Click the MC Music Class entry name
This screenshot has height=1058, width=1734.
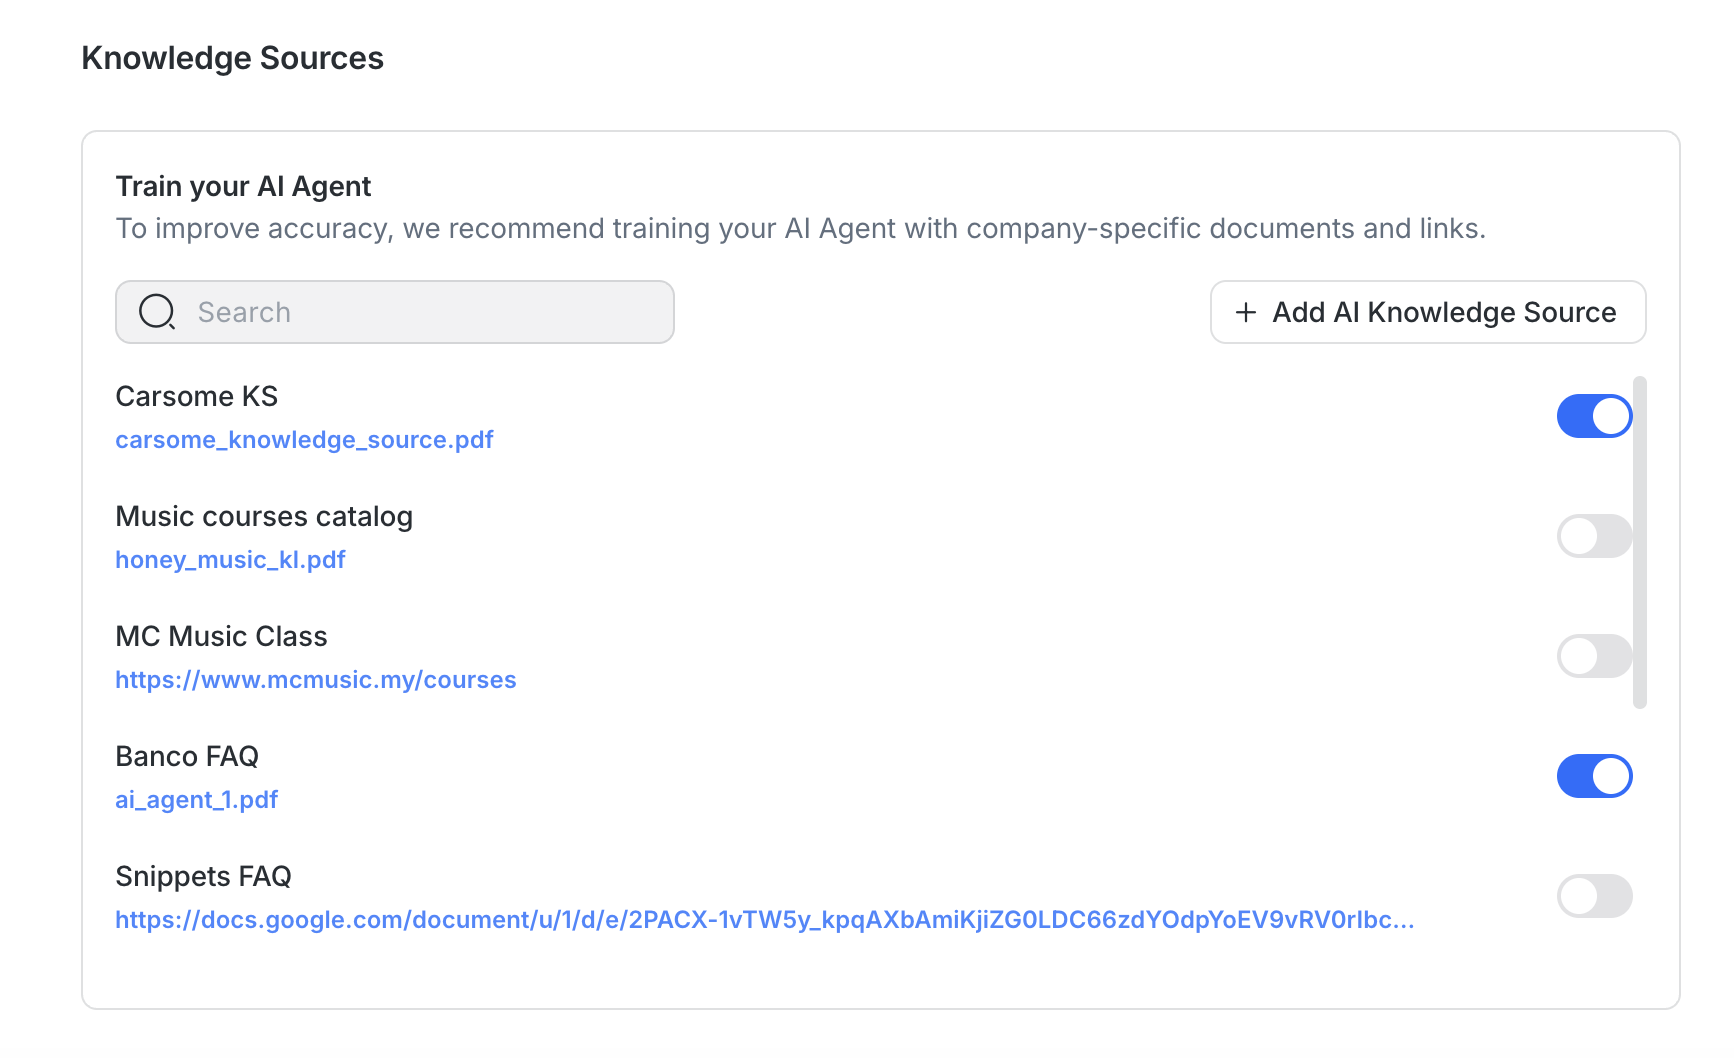tap(221, 636)
